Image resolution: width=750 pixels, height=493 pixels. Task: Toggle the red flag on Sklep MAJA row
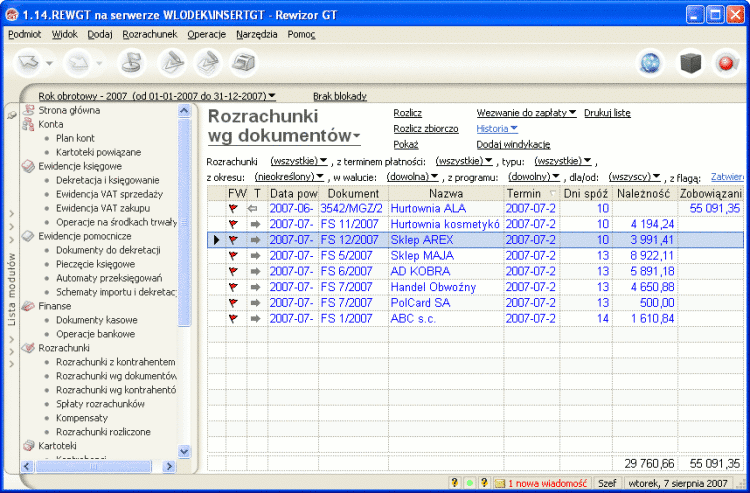click(233, 256)
